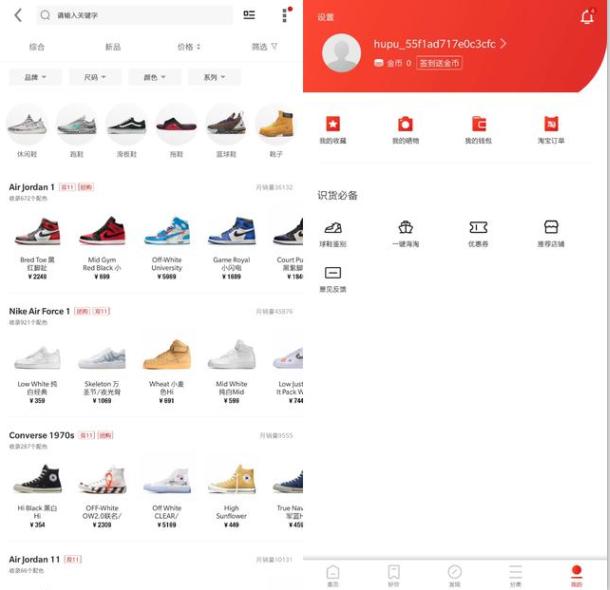
Task: Open the Wheat Hi ¥691 shoe
Action: [x=167, y=370]
